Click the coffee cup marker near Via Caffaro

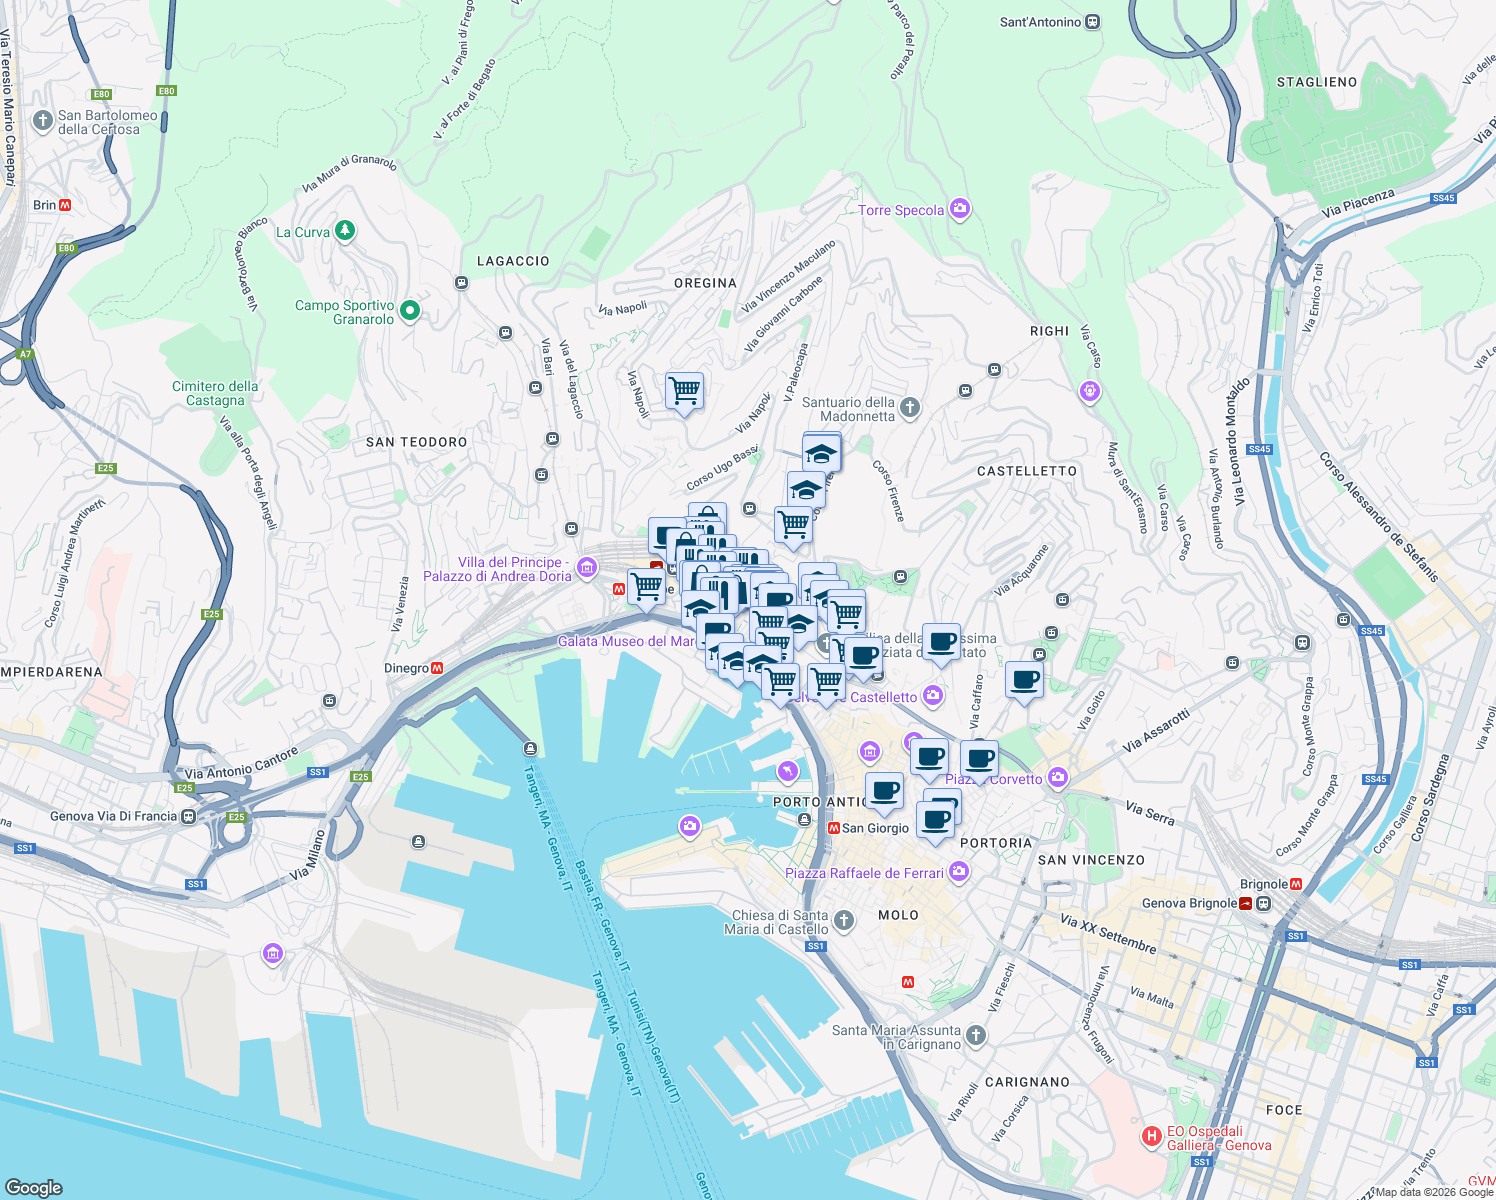(1024, 681)
